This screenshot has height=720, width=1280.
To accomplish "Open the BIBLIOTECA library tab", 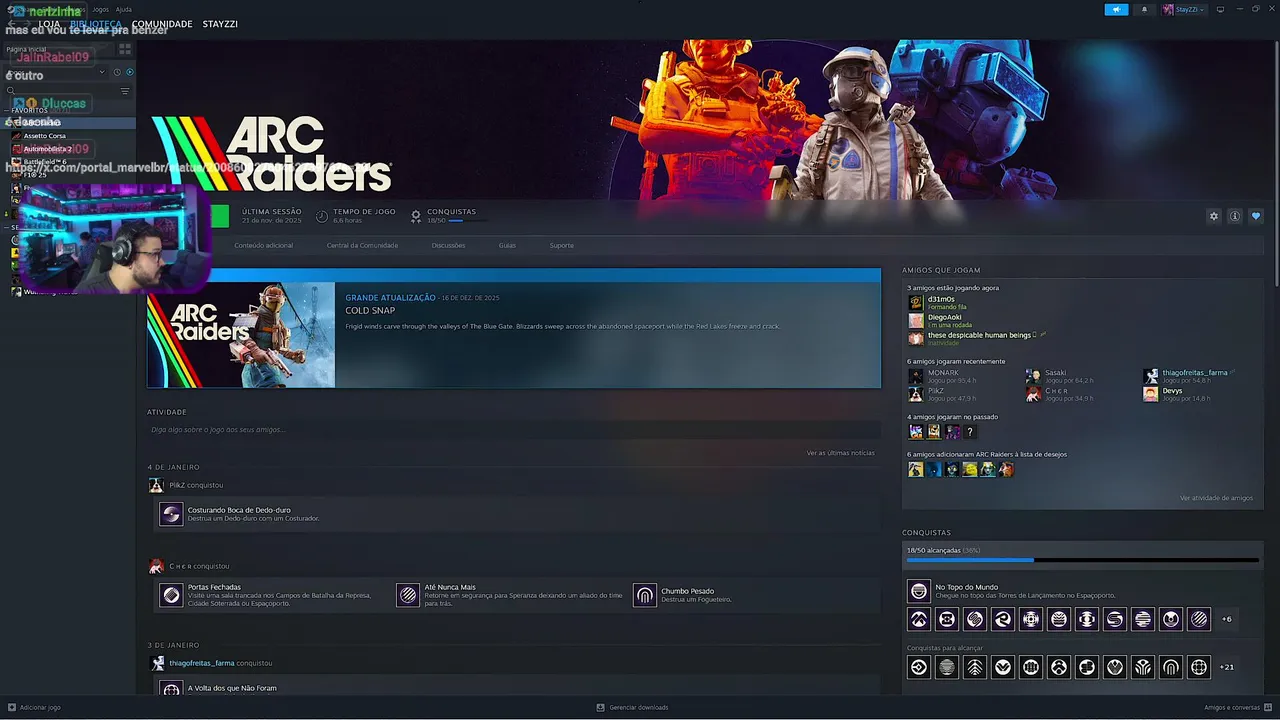I will click(x=96, y=24).
